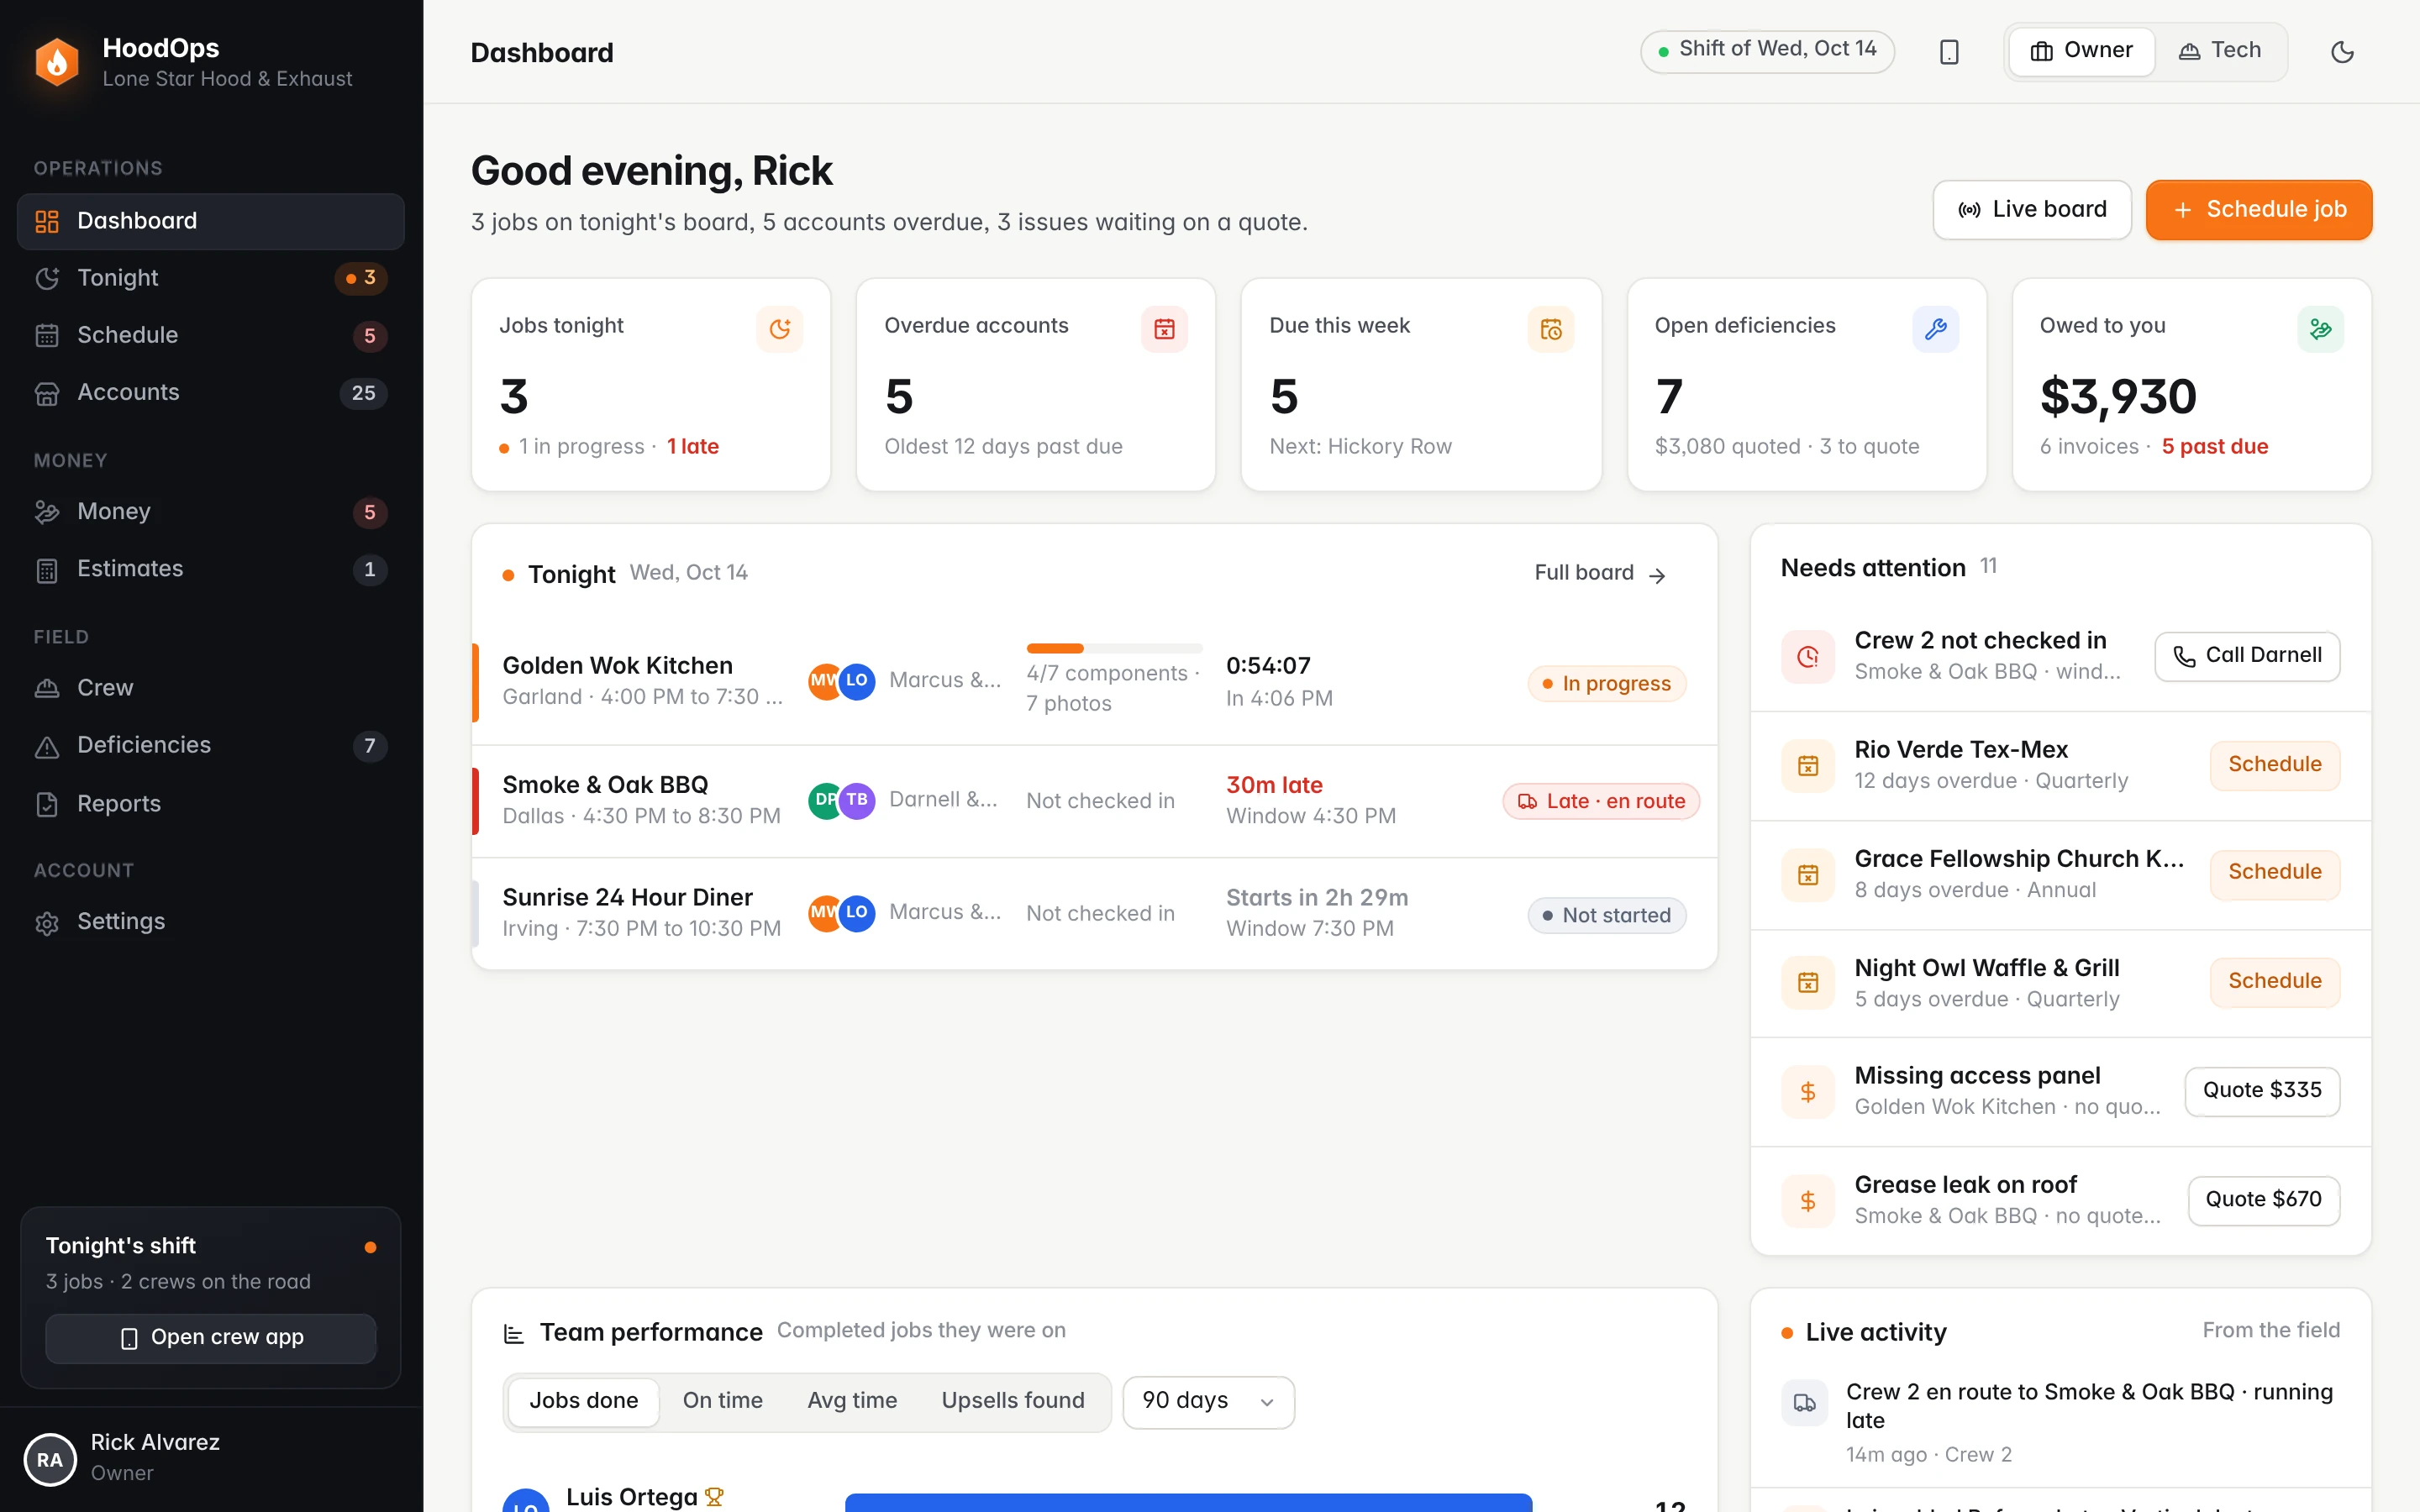Click Quote $335 button
Viewport: 2420px width, 1512px height.
point(2262,1091)
